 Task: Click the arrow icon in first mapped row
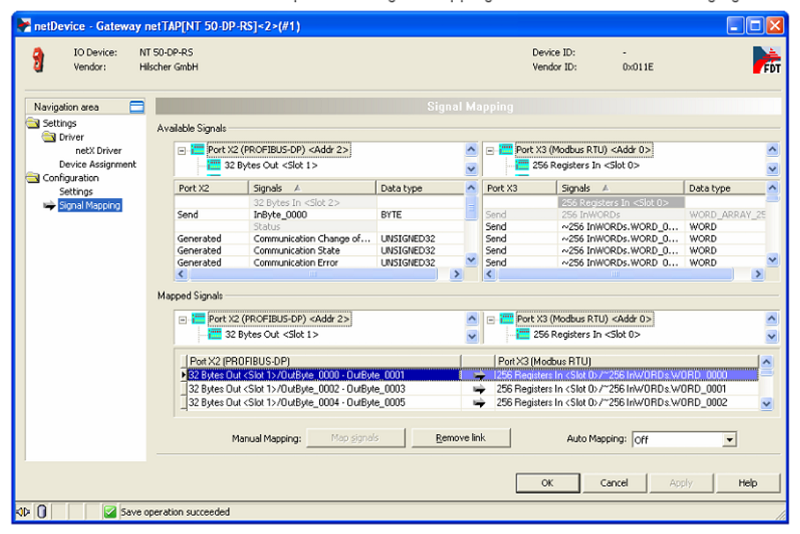[x=478, y=375]
